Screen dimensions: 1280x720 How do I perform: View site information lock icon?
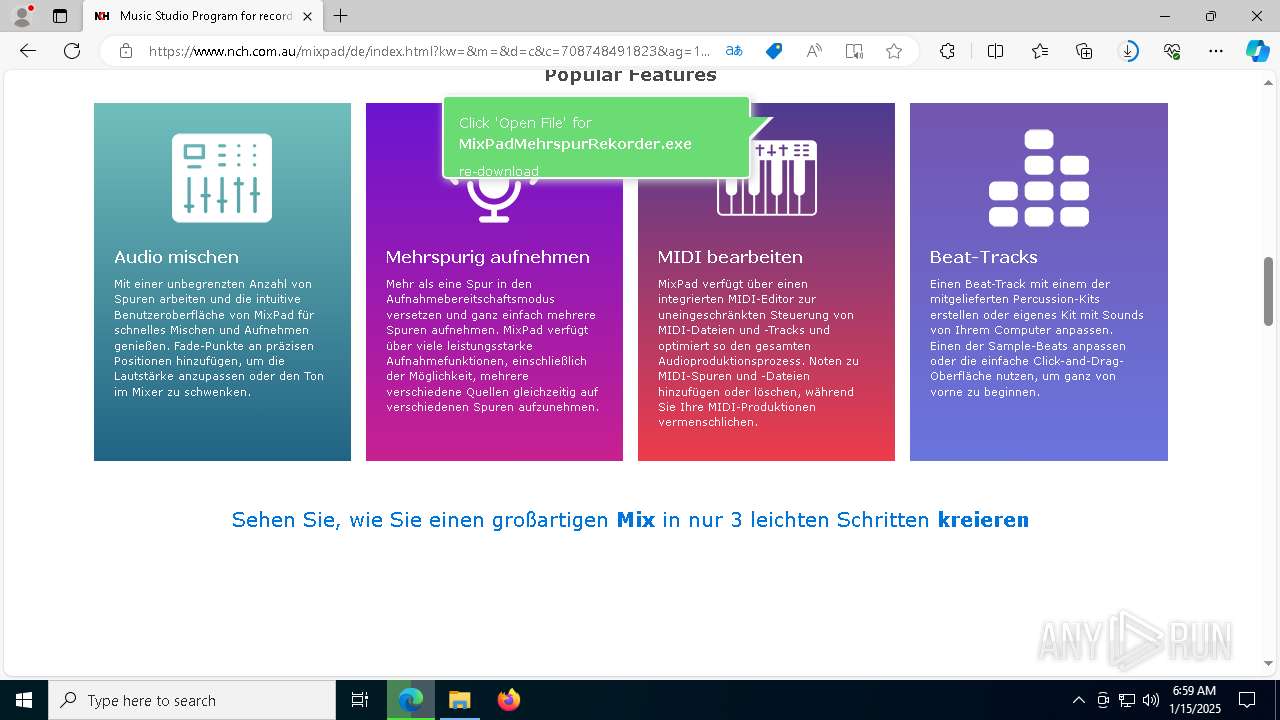pyautogui.click(x=126, y=51)
